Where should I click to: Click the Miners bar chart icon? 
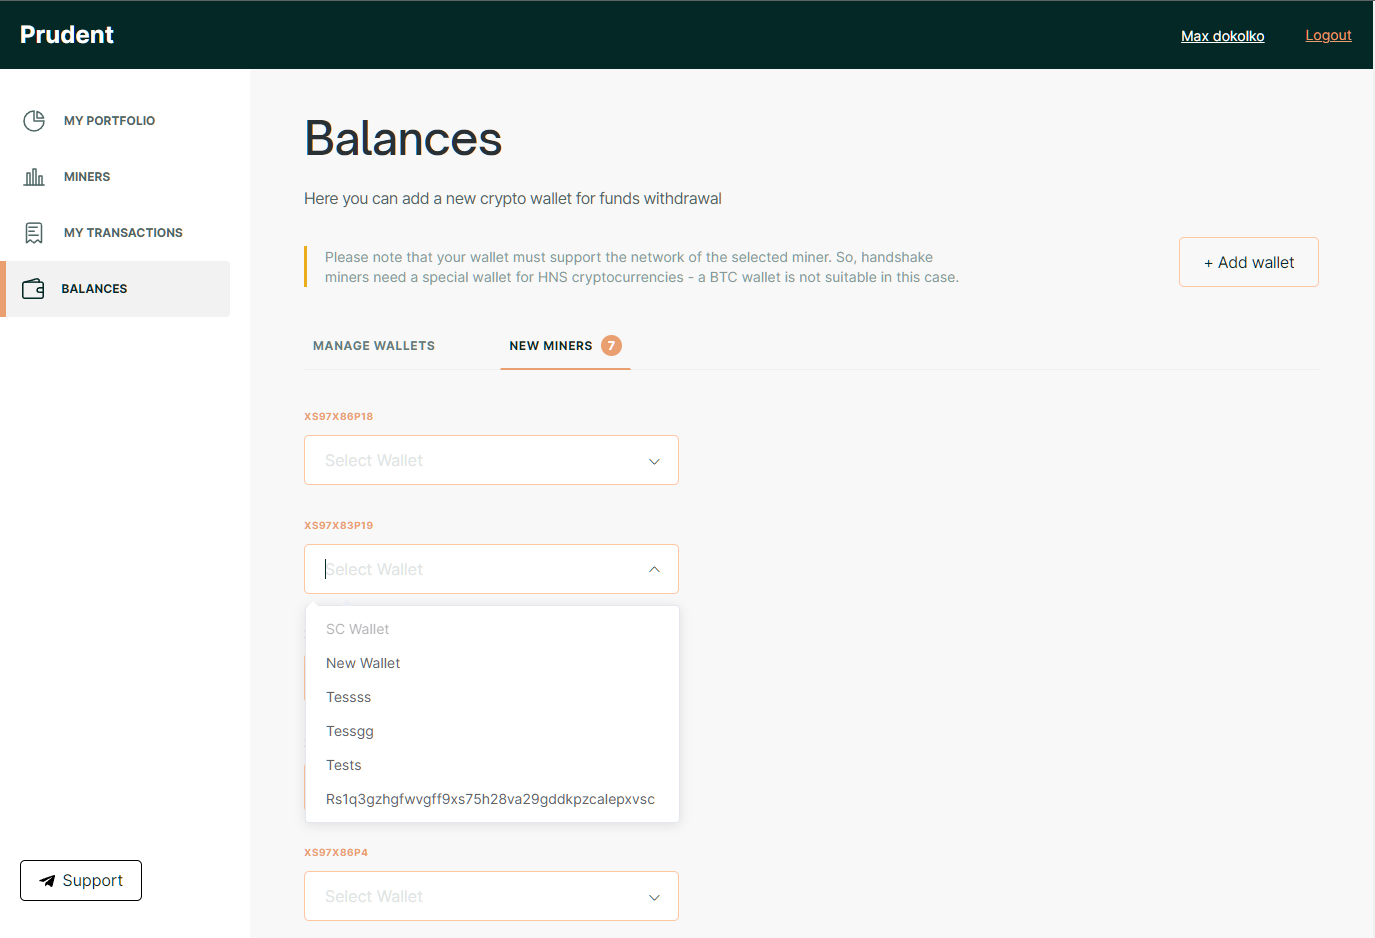click(34, 177)
